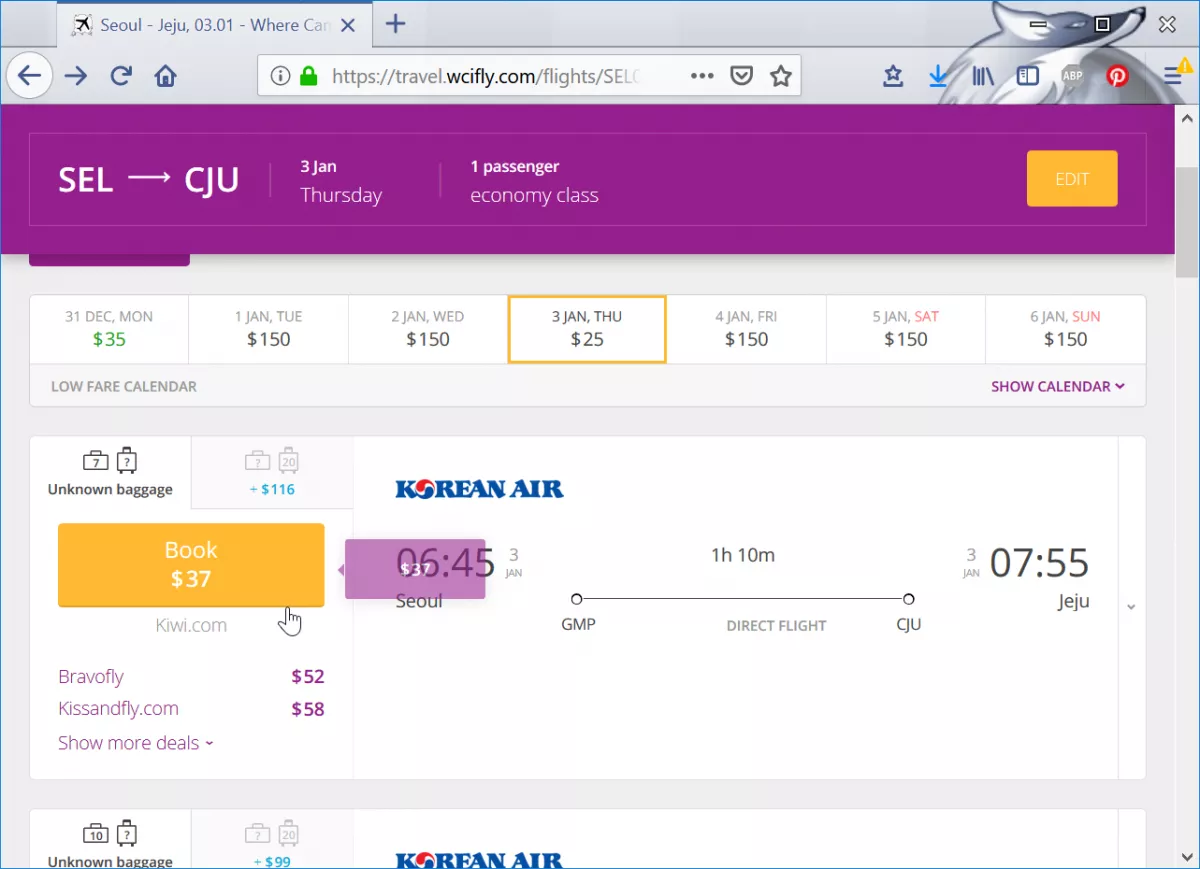Open the Library bookshelf icon

click(x=983, y=76)
